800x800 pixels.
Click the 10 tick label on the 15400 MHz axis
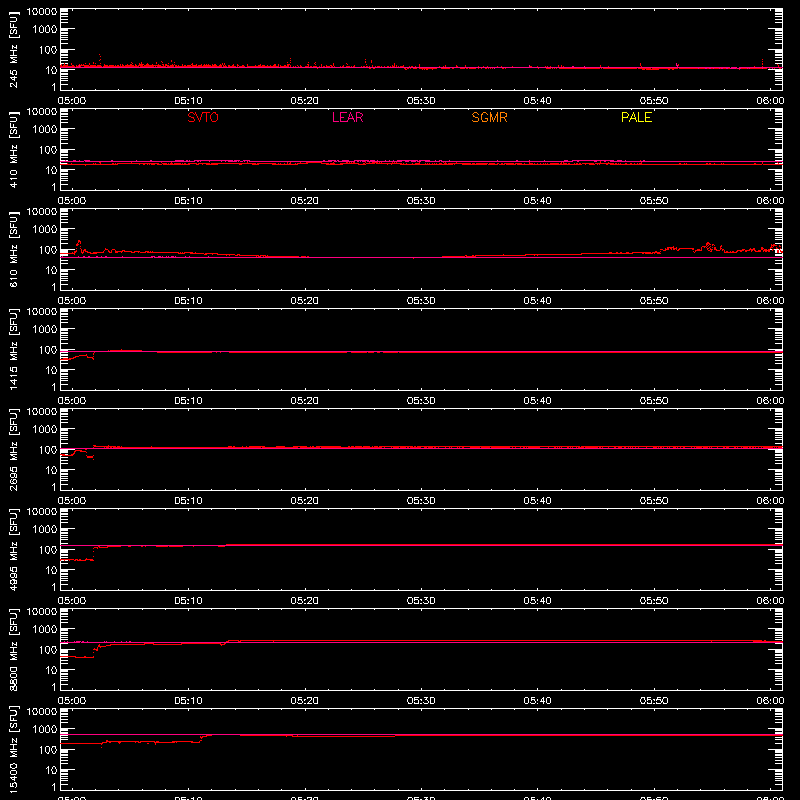[51, 770]
